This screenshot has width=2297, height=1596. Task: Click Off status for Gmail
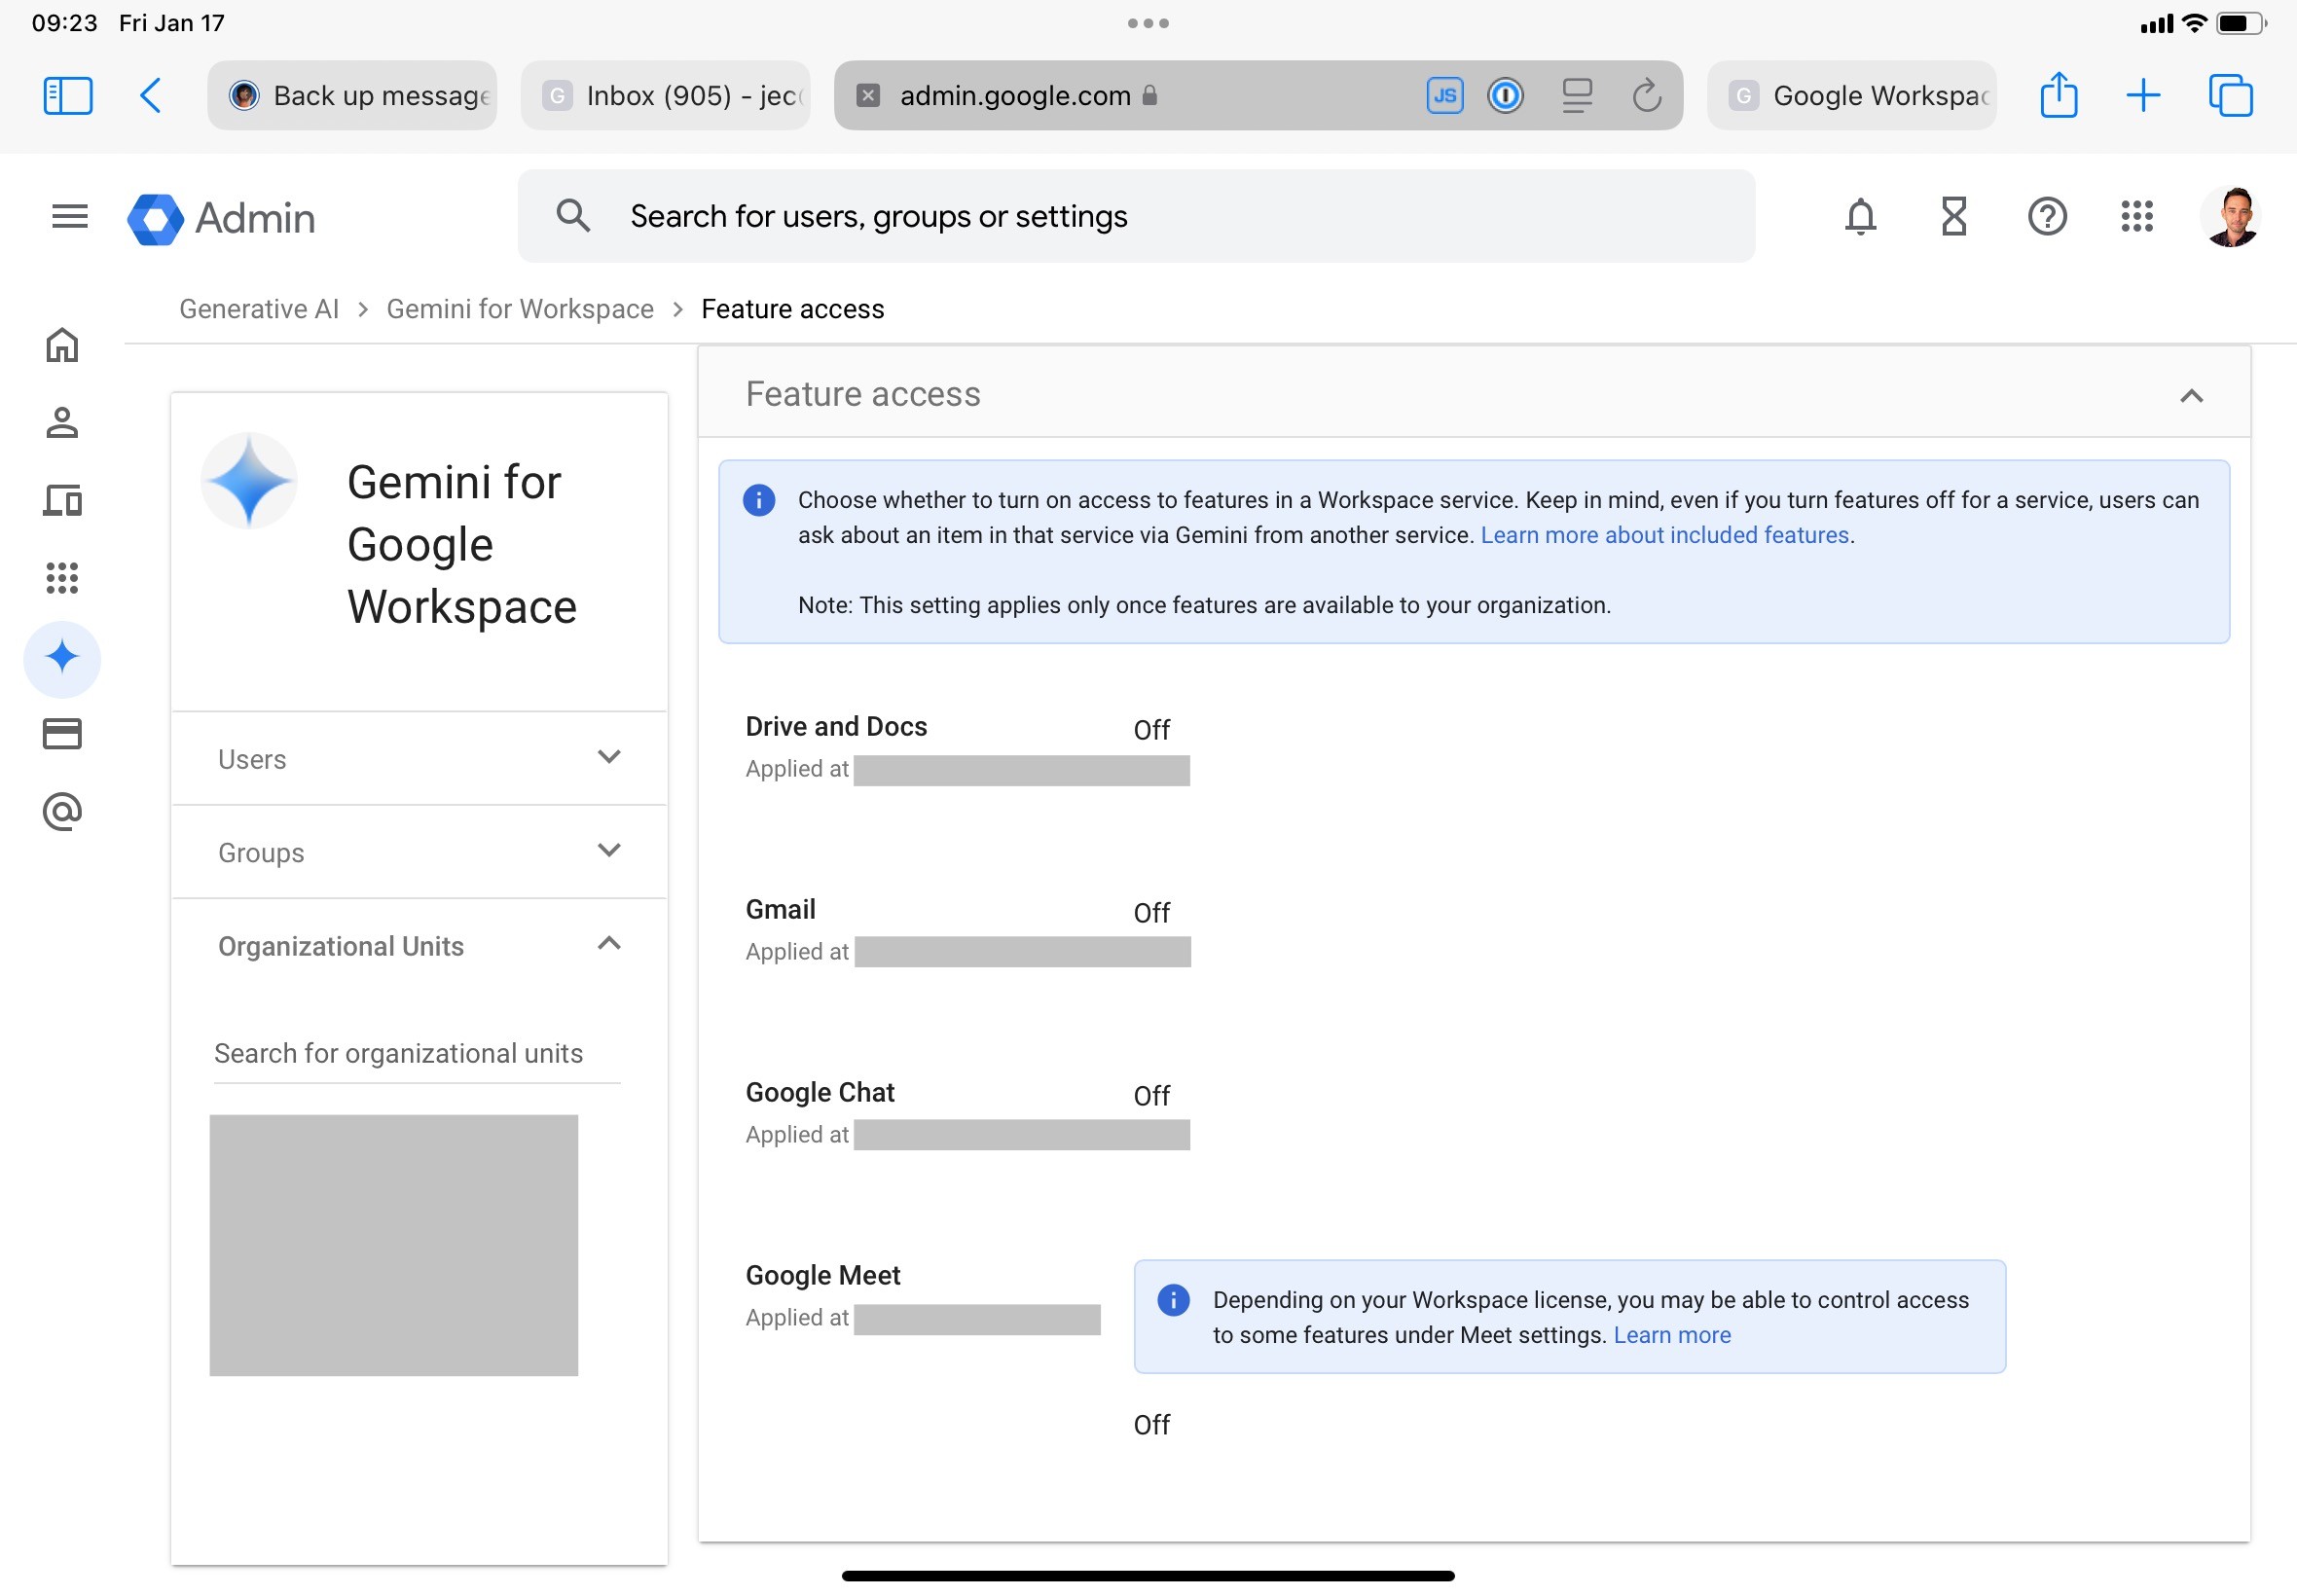point(1151,913)
